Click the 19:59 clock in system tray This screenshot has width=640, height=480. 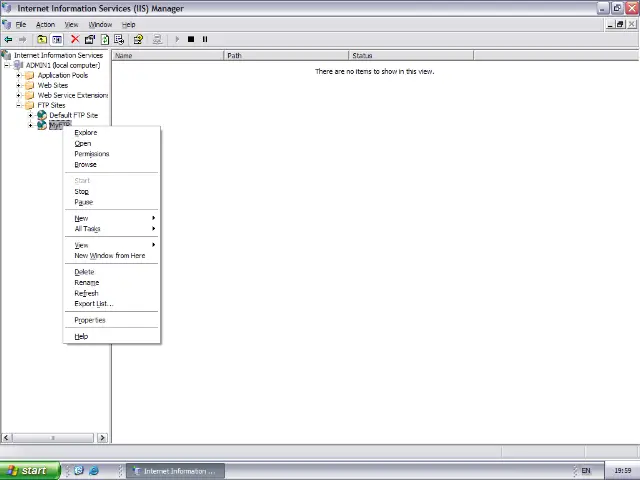[622, 471]
